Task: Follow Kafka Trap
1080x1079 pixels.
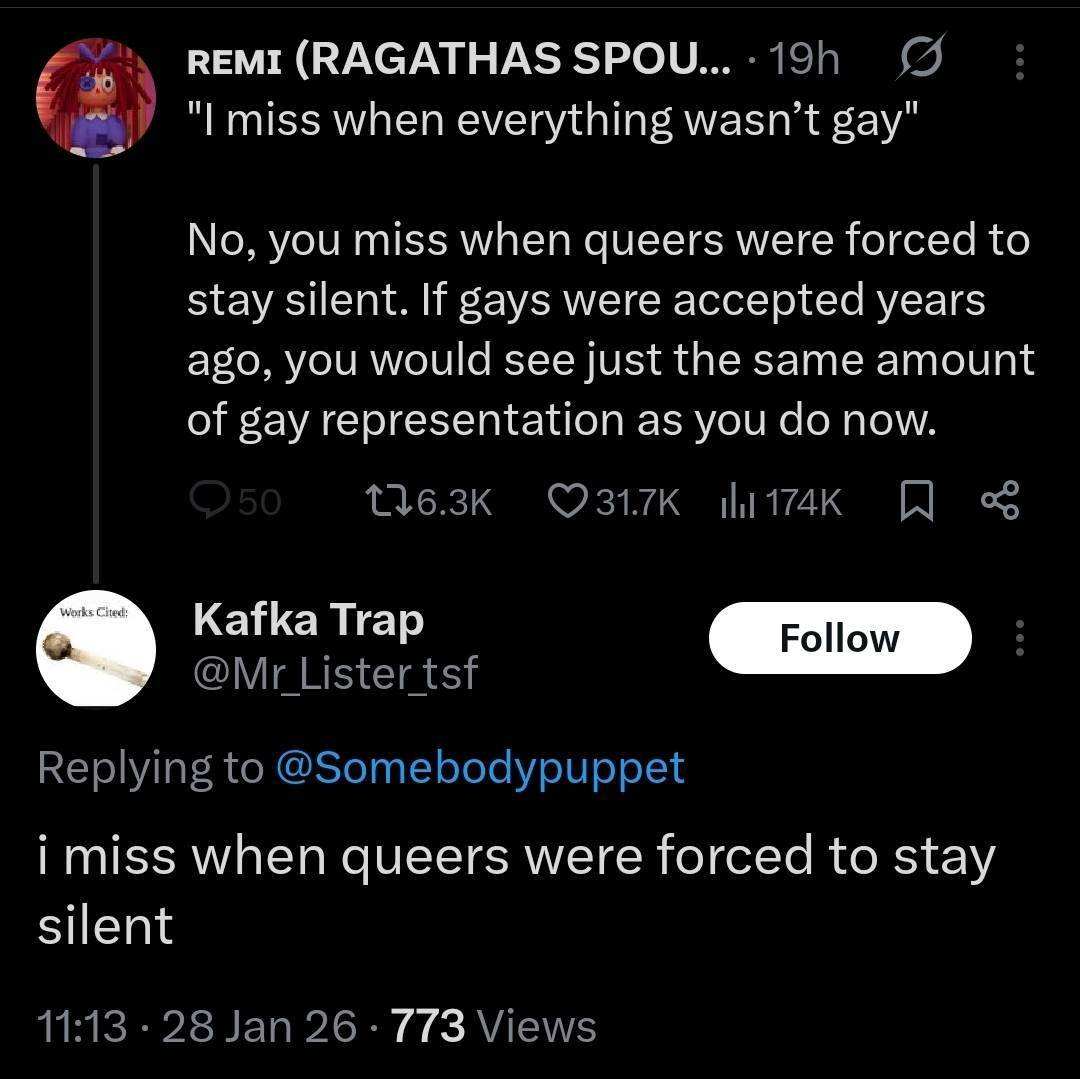Action: click(x=839, y=638)
